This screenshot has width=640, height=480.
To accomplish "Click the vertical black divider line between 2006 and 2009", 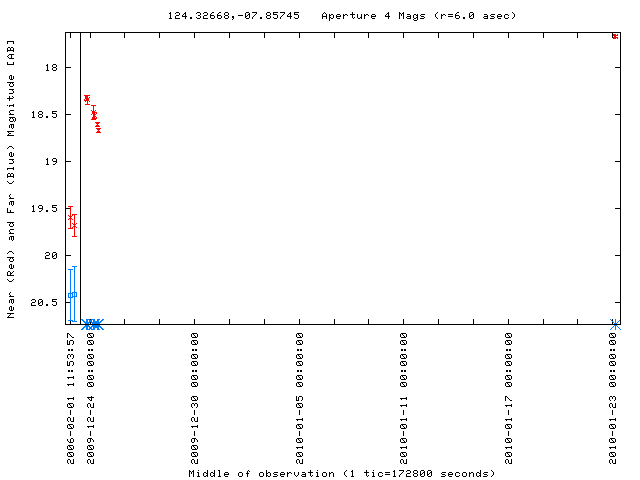I will click(x=80, y=178).
